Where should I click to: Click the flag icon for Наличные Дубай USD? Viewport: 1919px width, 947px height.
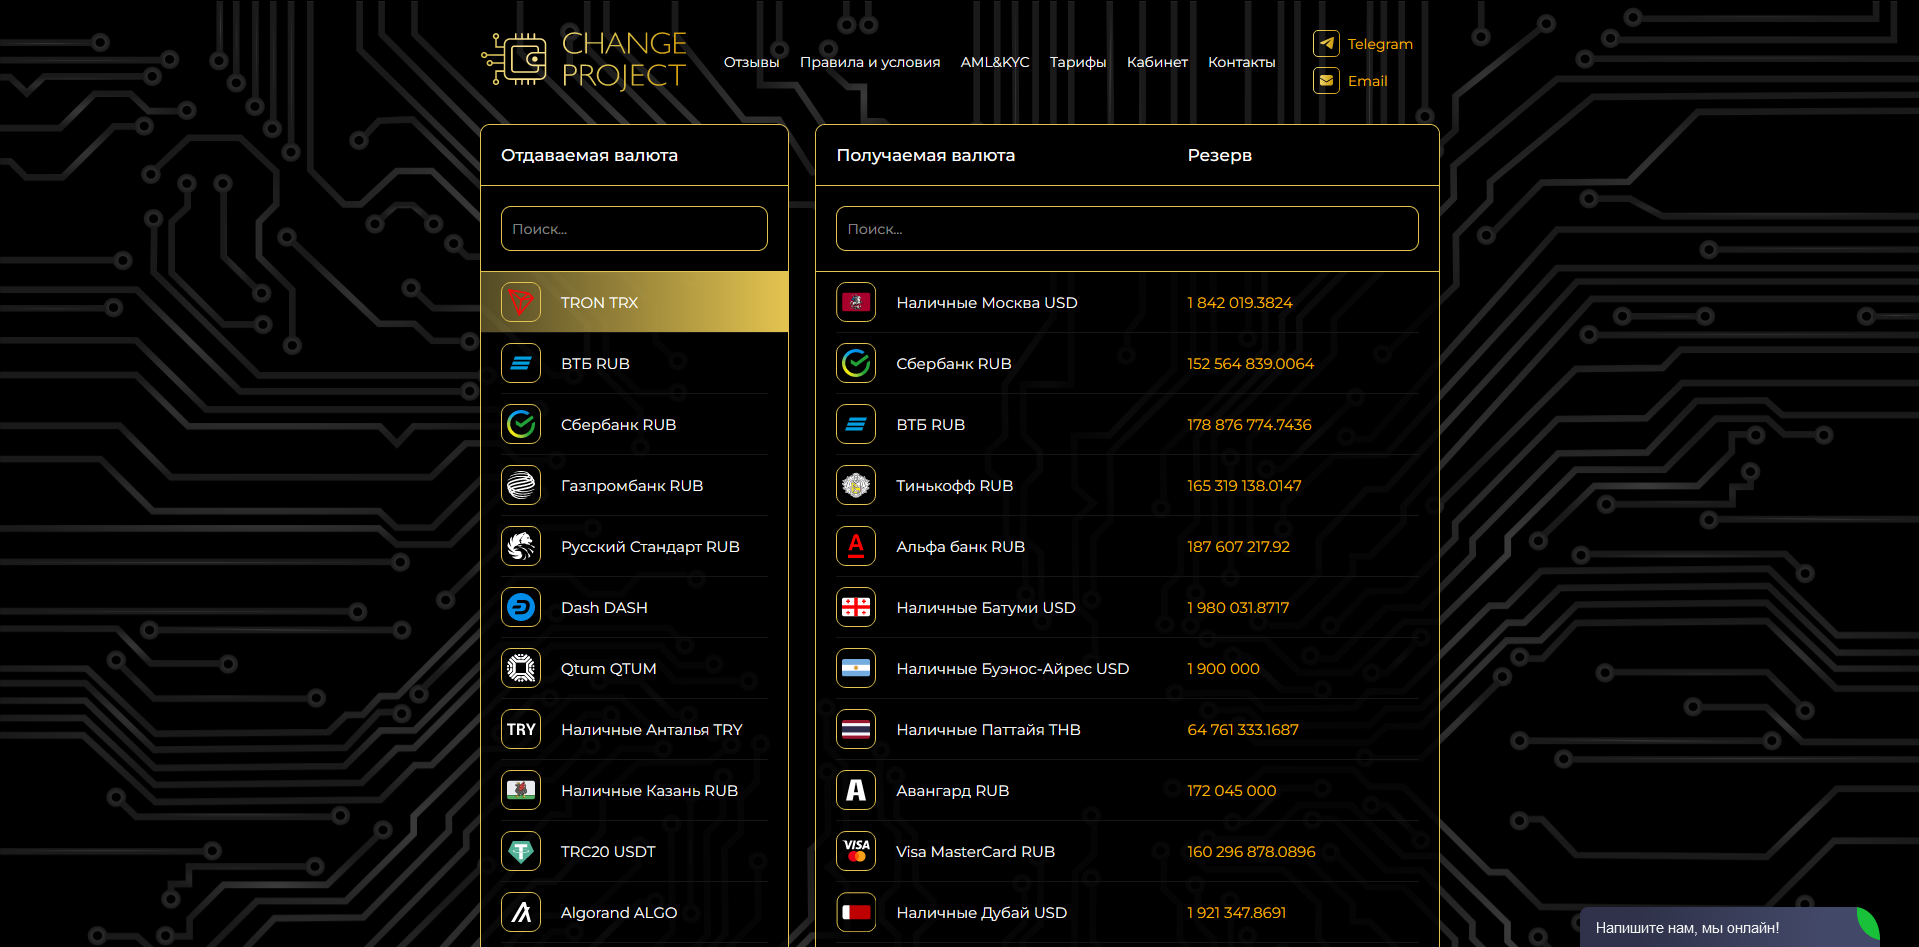(856, 912)
